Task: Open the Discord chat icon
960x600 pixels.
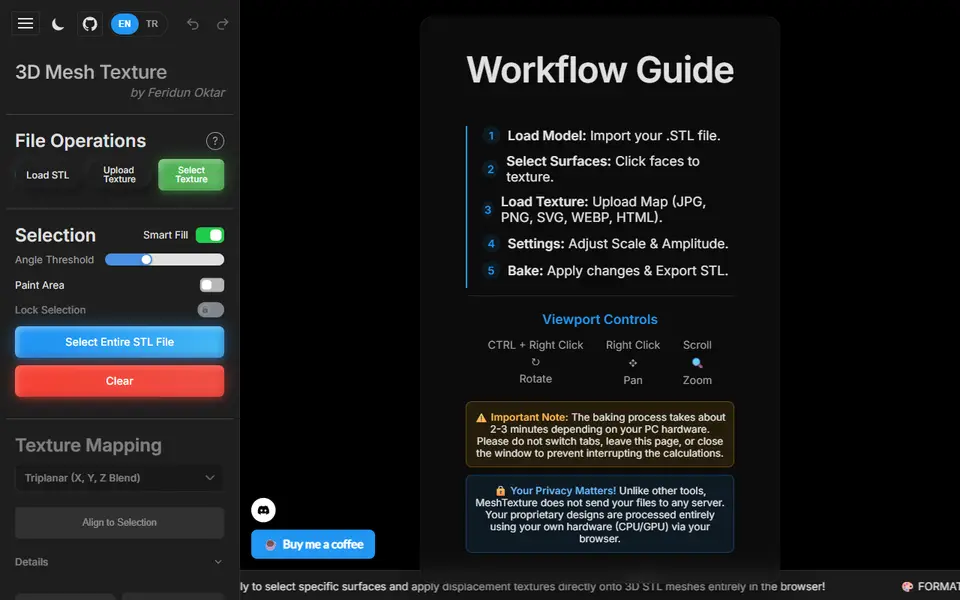Action: 263,510
